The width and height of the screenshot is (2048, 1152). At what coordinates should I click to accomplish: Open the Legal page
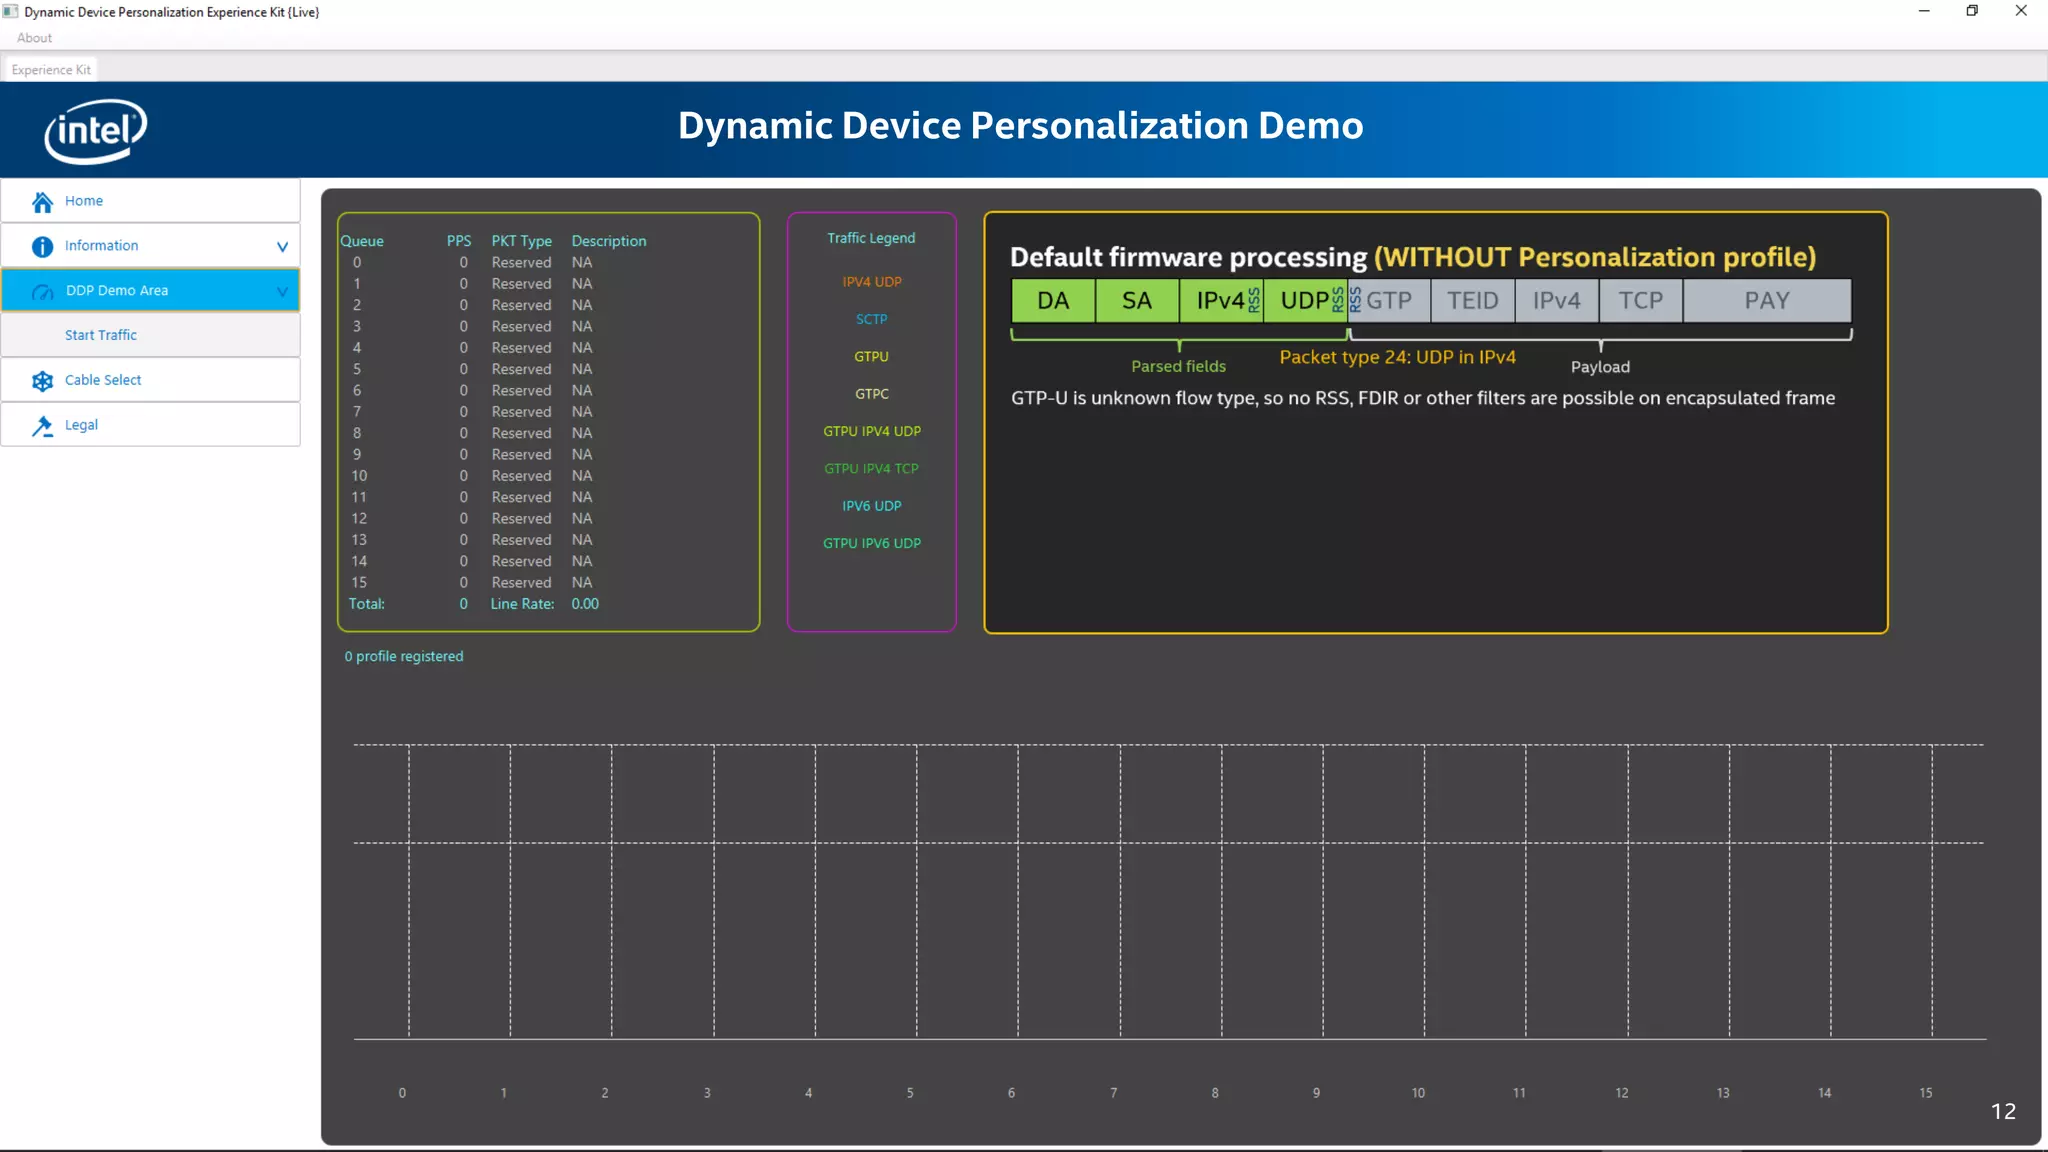pyautogui.click(x=151, y=425)
